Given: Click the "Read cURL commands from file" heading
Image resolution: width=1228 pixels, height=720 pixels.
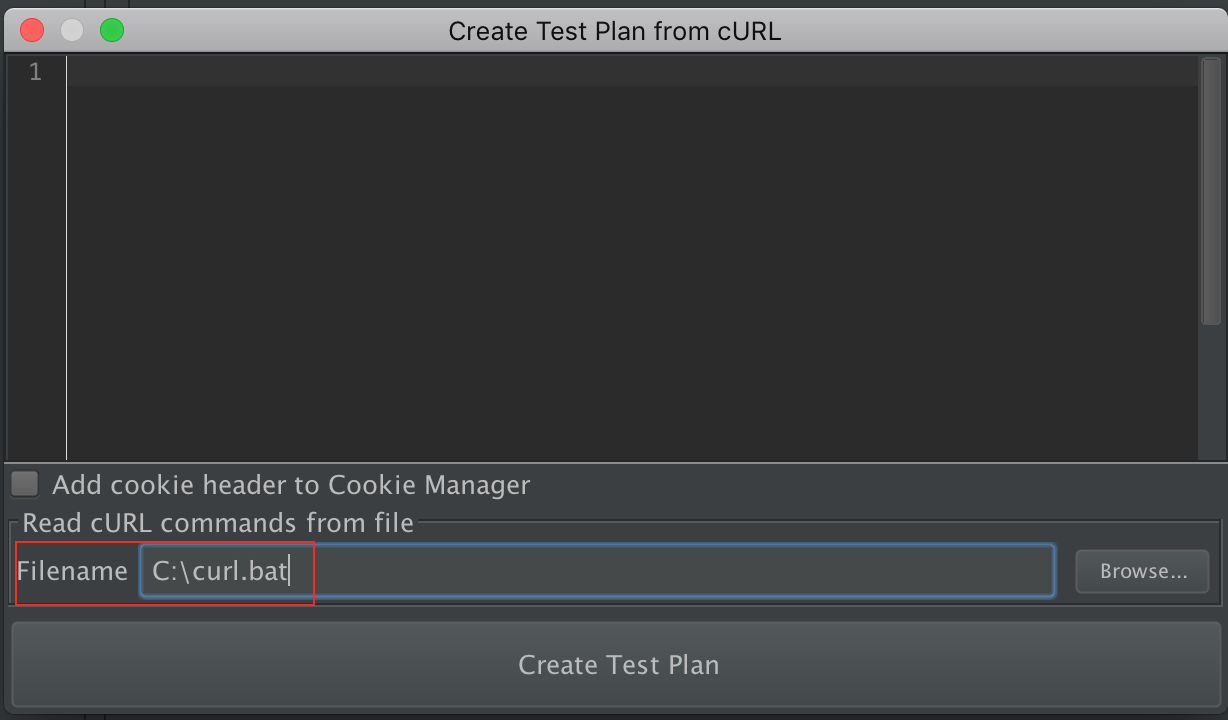Looking at the screenshot, I should click(218, 522).
